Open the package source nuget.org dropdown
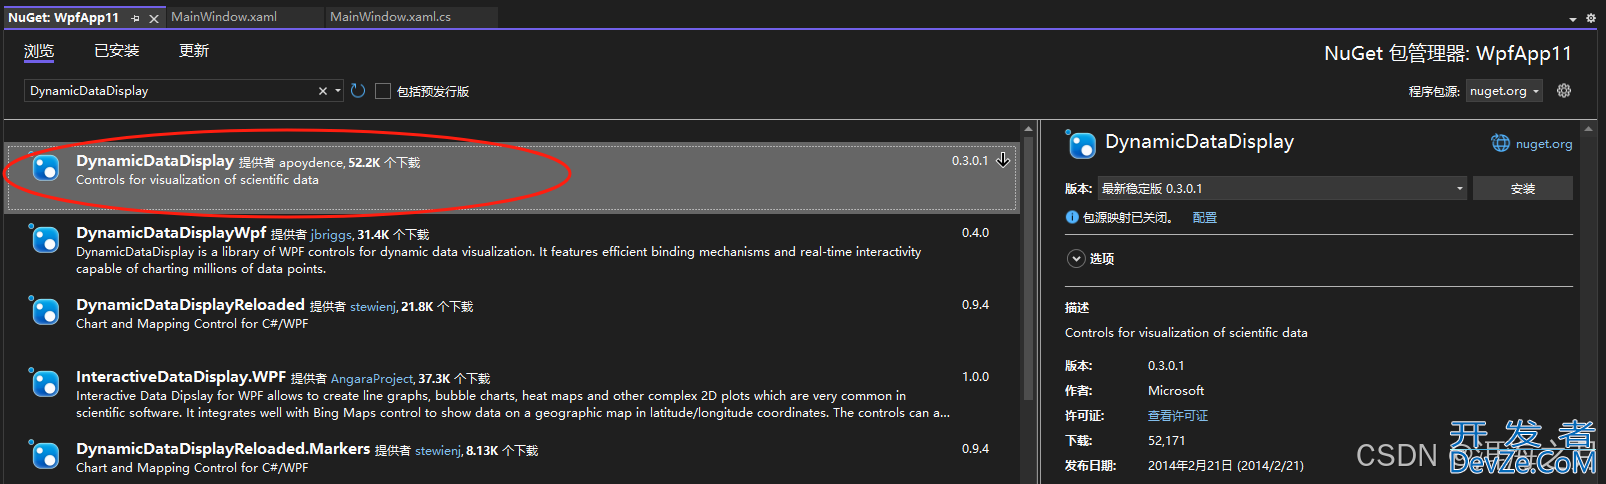1606x484 pixels. tap(1504, 91)
